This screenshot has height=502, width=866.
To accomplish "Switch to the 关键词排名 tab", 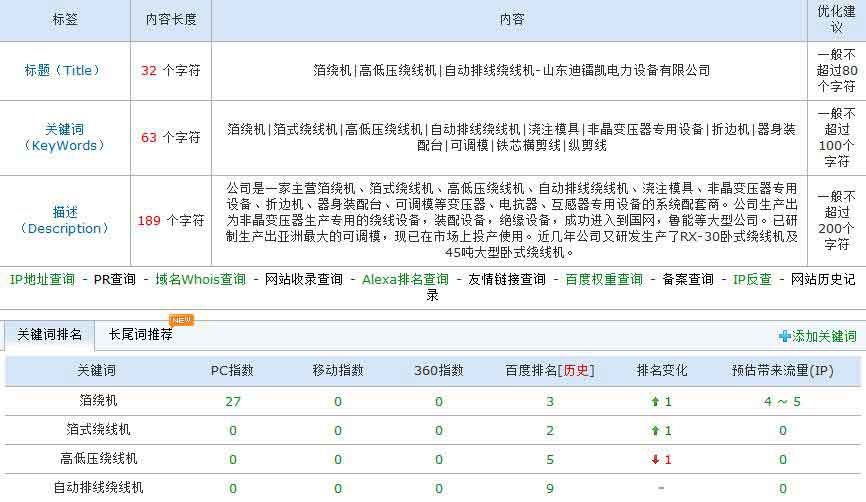I will coord(49,335).
